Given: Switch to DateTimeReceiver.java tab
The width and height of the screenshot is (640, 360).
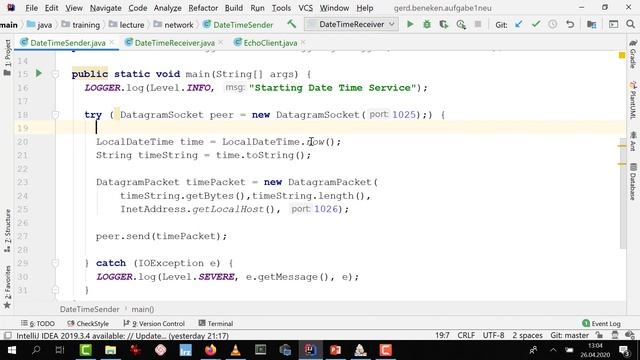Looking at the screenshot, I should pyautogui.click(x=174, y=42).
